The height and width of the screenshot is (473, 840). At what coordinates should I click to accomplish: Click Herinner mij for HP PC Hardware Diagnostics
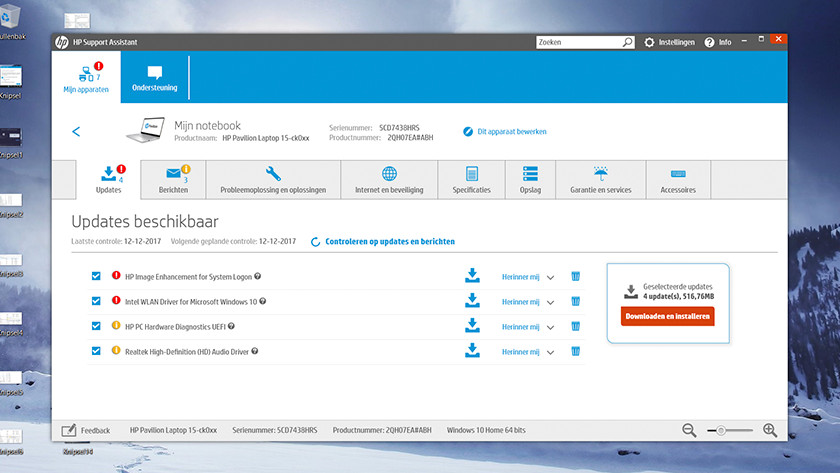[x=520, y=327]
